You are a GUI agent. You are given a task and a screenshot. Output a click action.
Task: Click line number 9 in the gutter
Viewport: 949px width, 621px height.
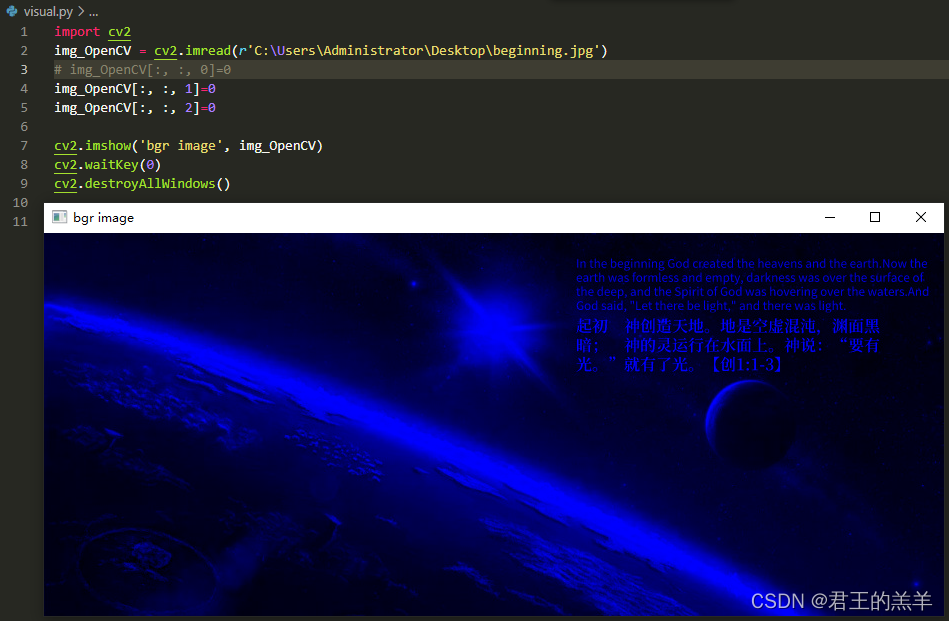24,183
